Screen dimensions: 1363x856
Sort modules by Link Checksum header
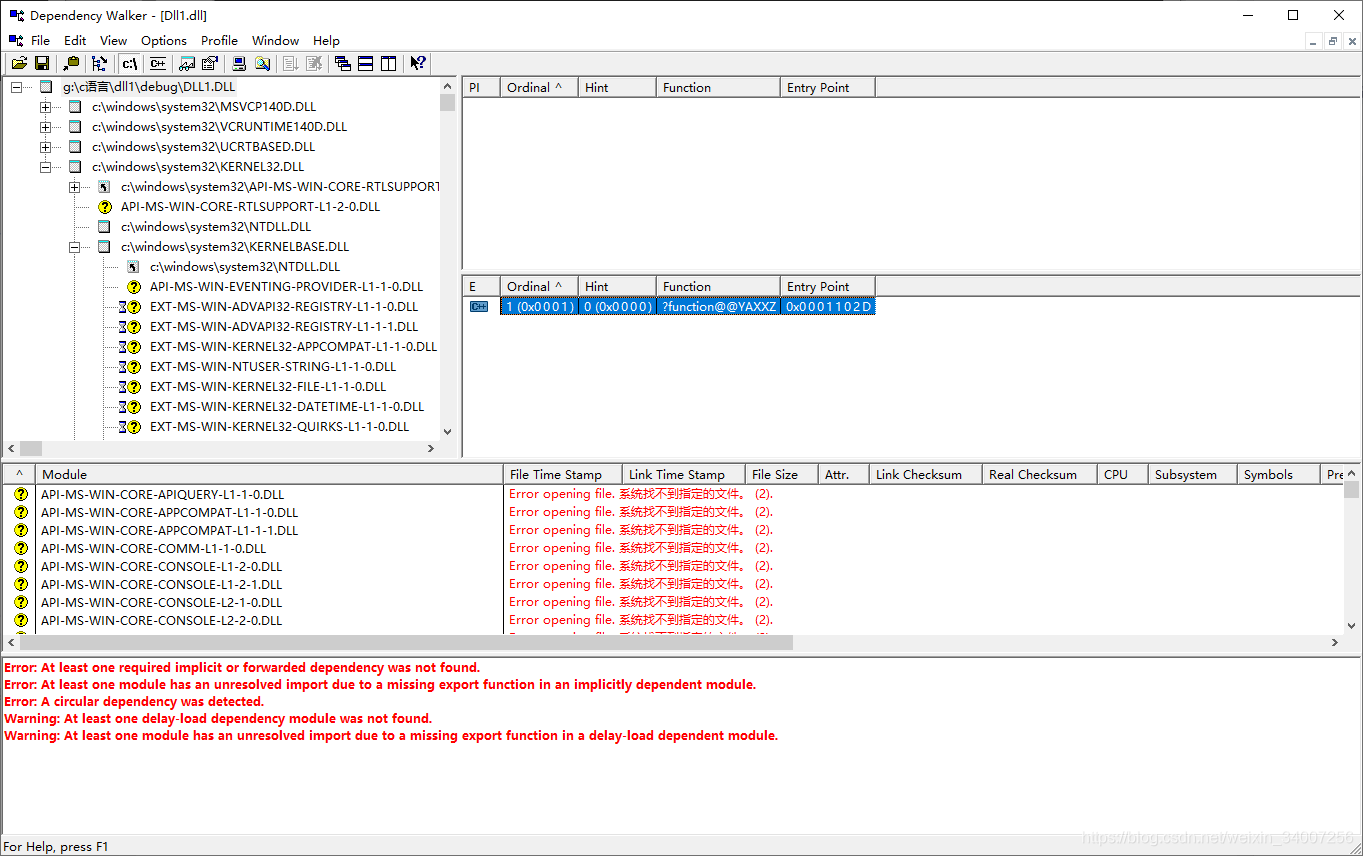coord(926,474)
